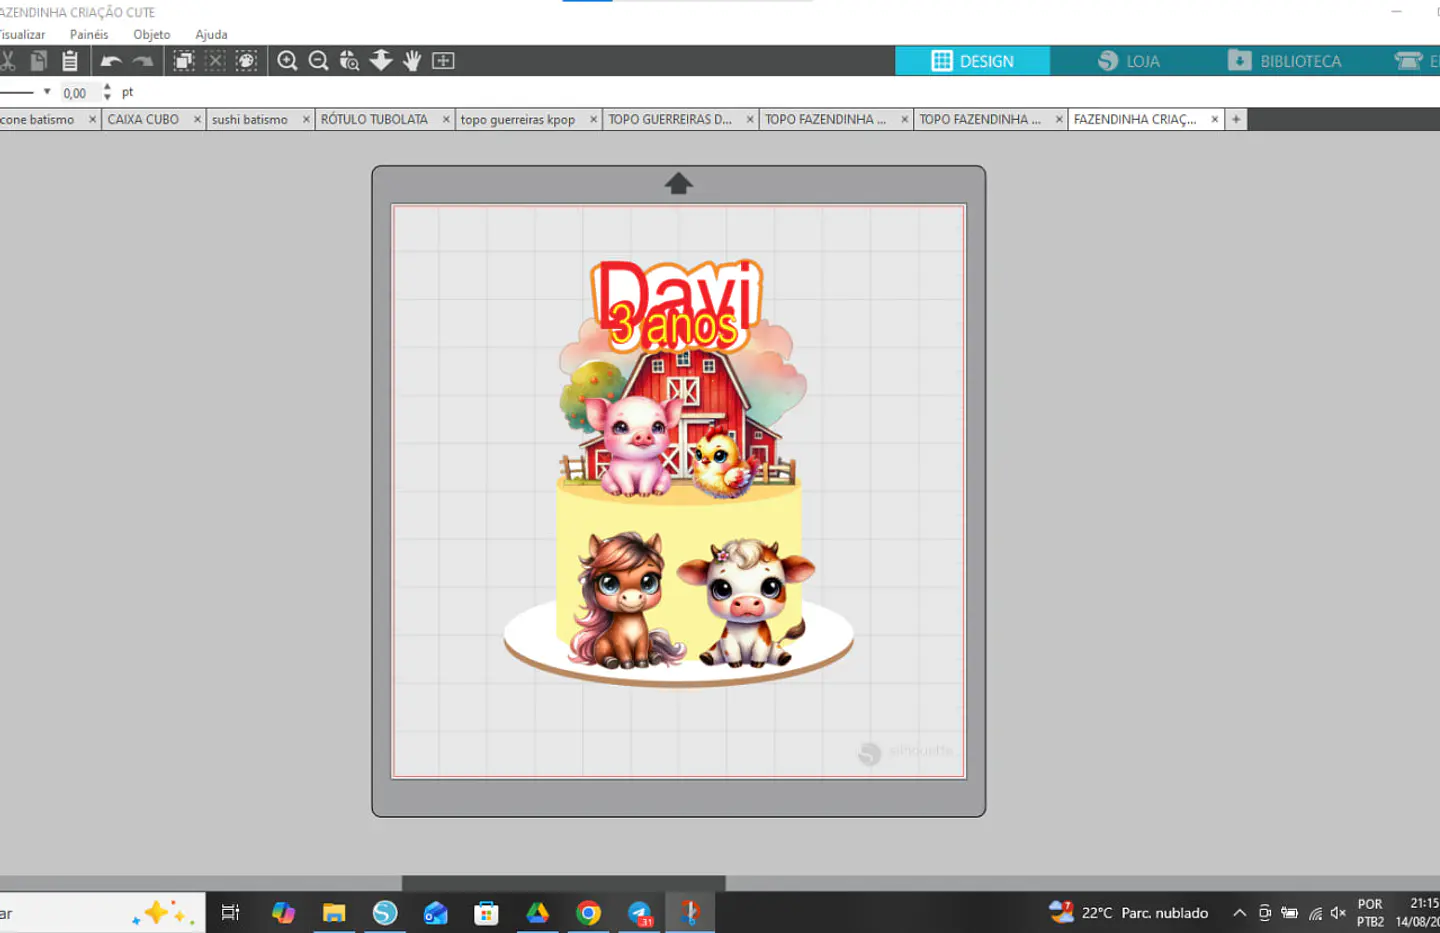Open Telegram from the taskbar

click(640, 912)
